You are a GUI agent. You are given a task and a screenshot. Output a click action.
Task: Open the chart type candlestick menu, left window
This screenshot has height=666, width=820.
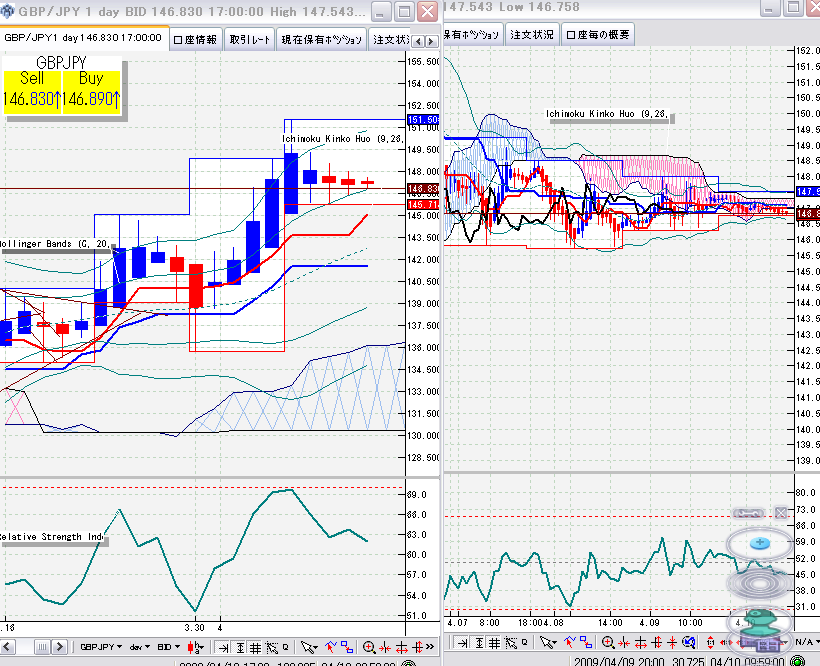click(196, 647)
